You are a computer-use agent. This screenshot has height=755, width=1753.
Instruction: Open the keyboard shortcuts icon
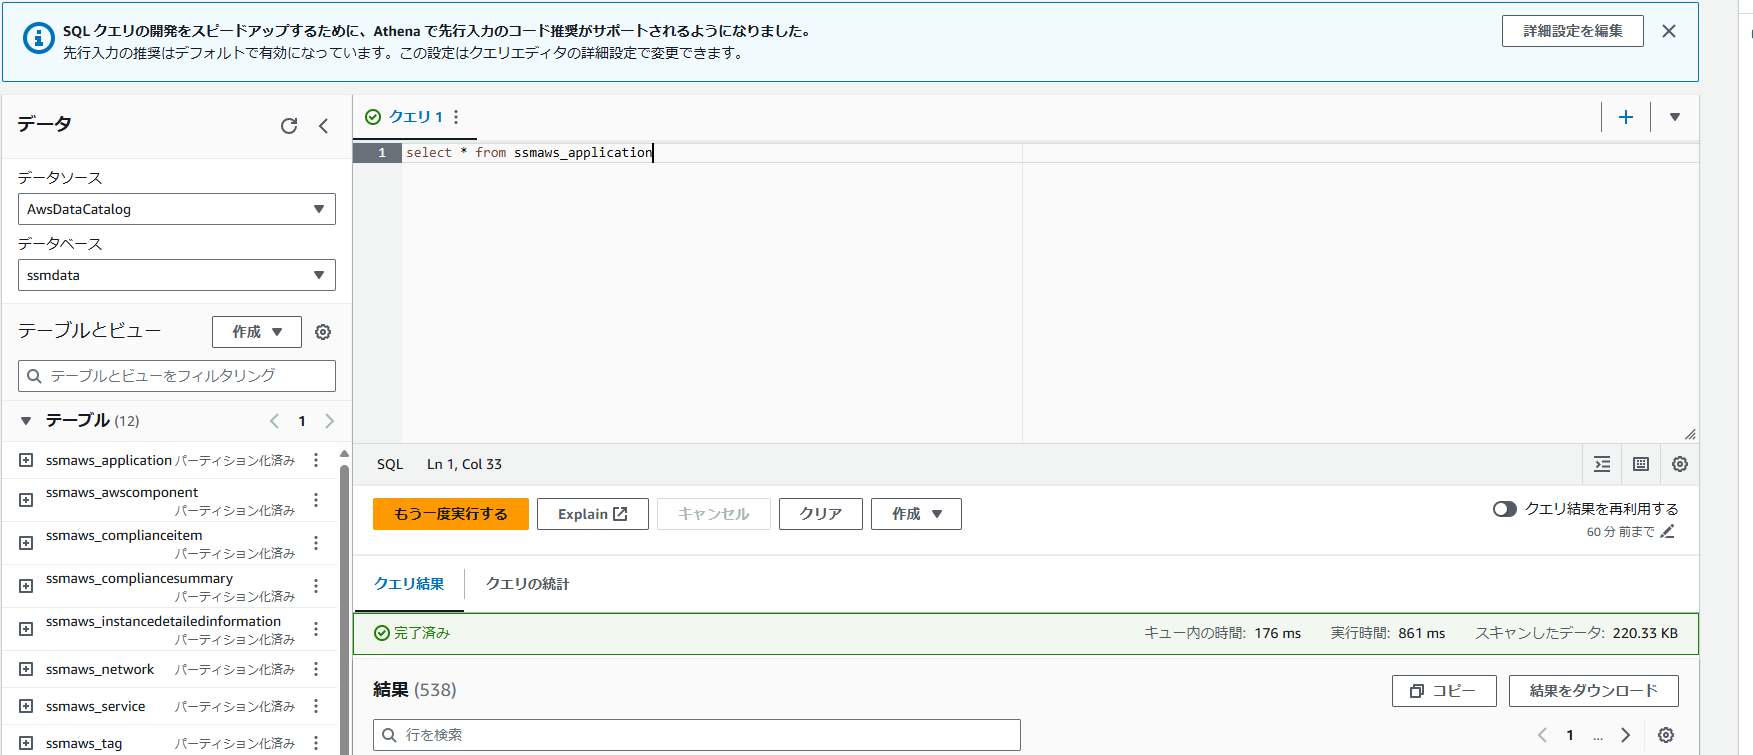(1641, 464)
